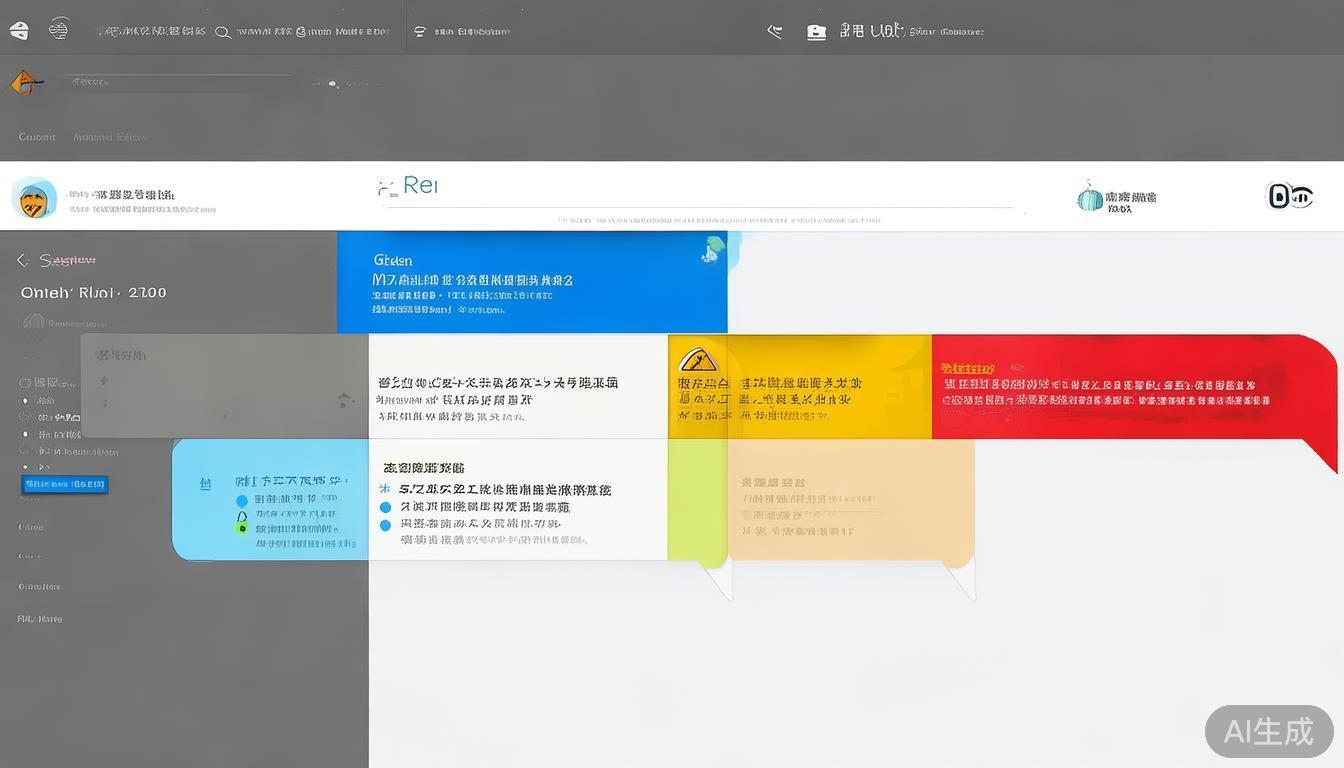Click the magnifier search icon in top bar
The width and height of the screenshot is (1344, 768).
(x=224, y=31)
